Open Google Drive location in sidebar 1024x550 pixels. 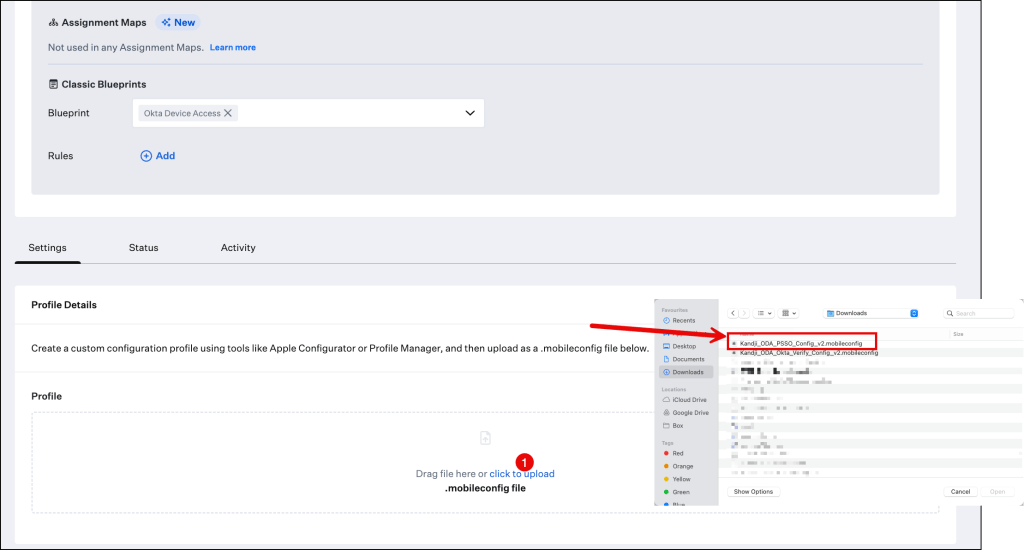[x=690, y=413]
